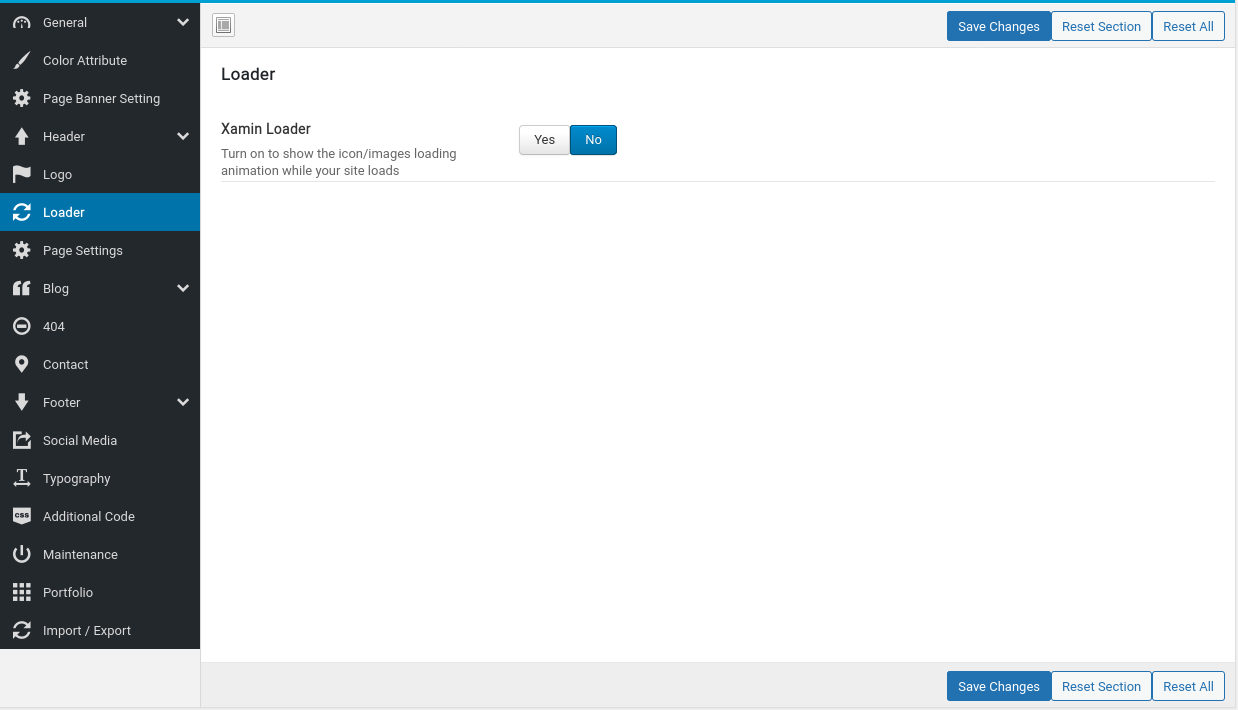Click the bottom Save Changes button
The height and width of the screenshot is (710, 1238).
point(998,686)
